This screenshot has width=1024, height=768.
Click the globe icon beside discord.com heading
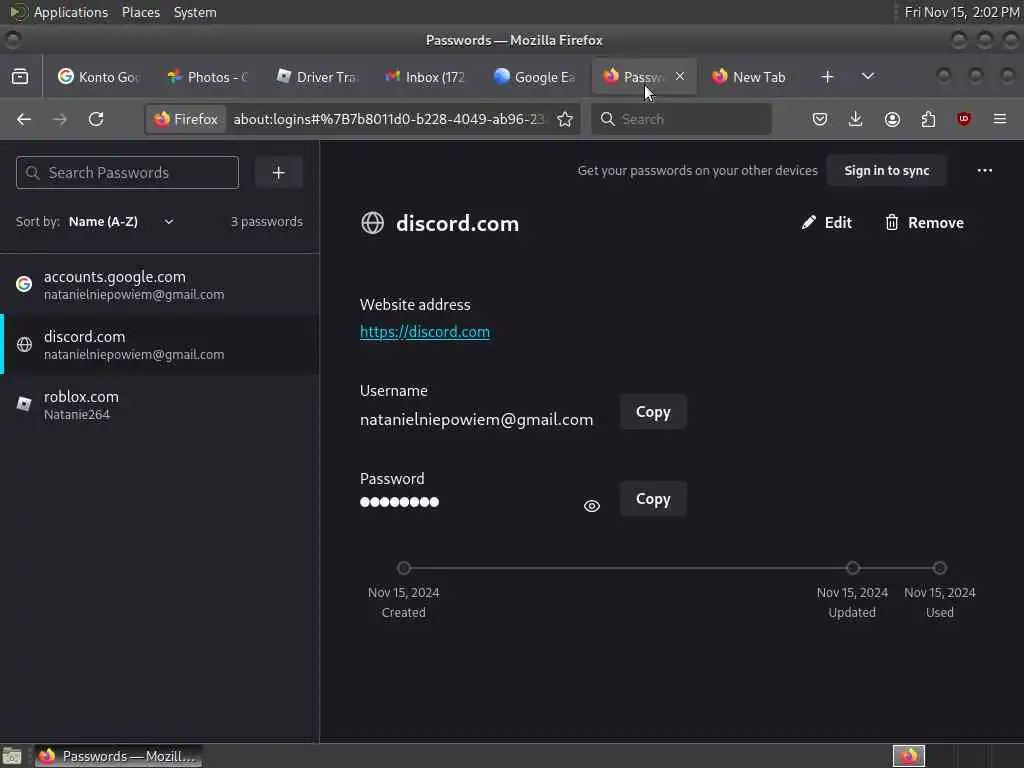pyautogui.click(x=372, y=223)
